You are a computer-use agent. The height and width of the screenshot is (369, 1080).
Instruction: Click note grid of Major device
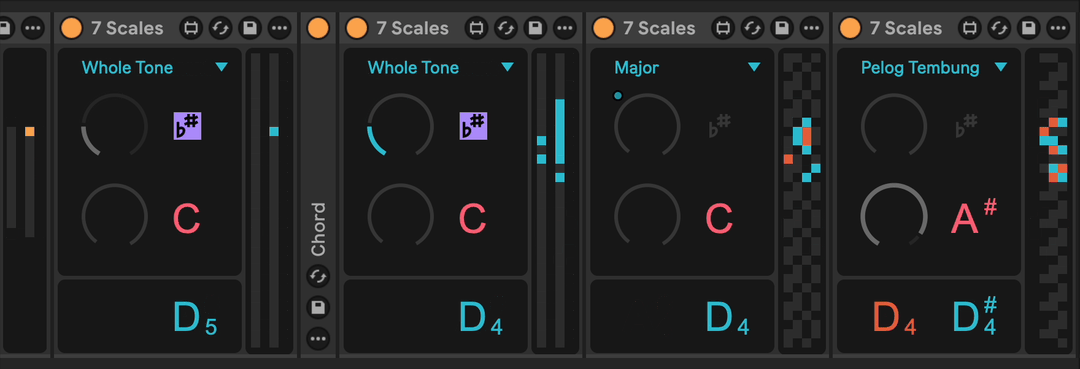[802, 201]
